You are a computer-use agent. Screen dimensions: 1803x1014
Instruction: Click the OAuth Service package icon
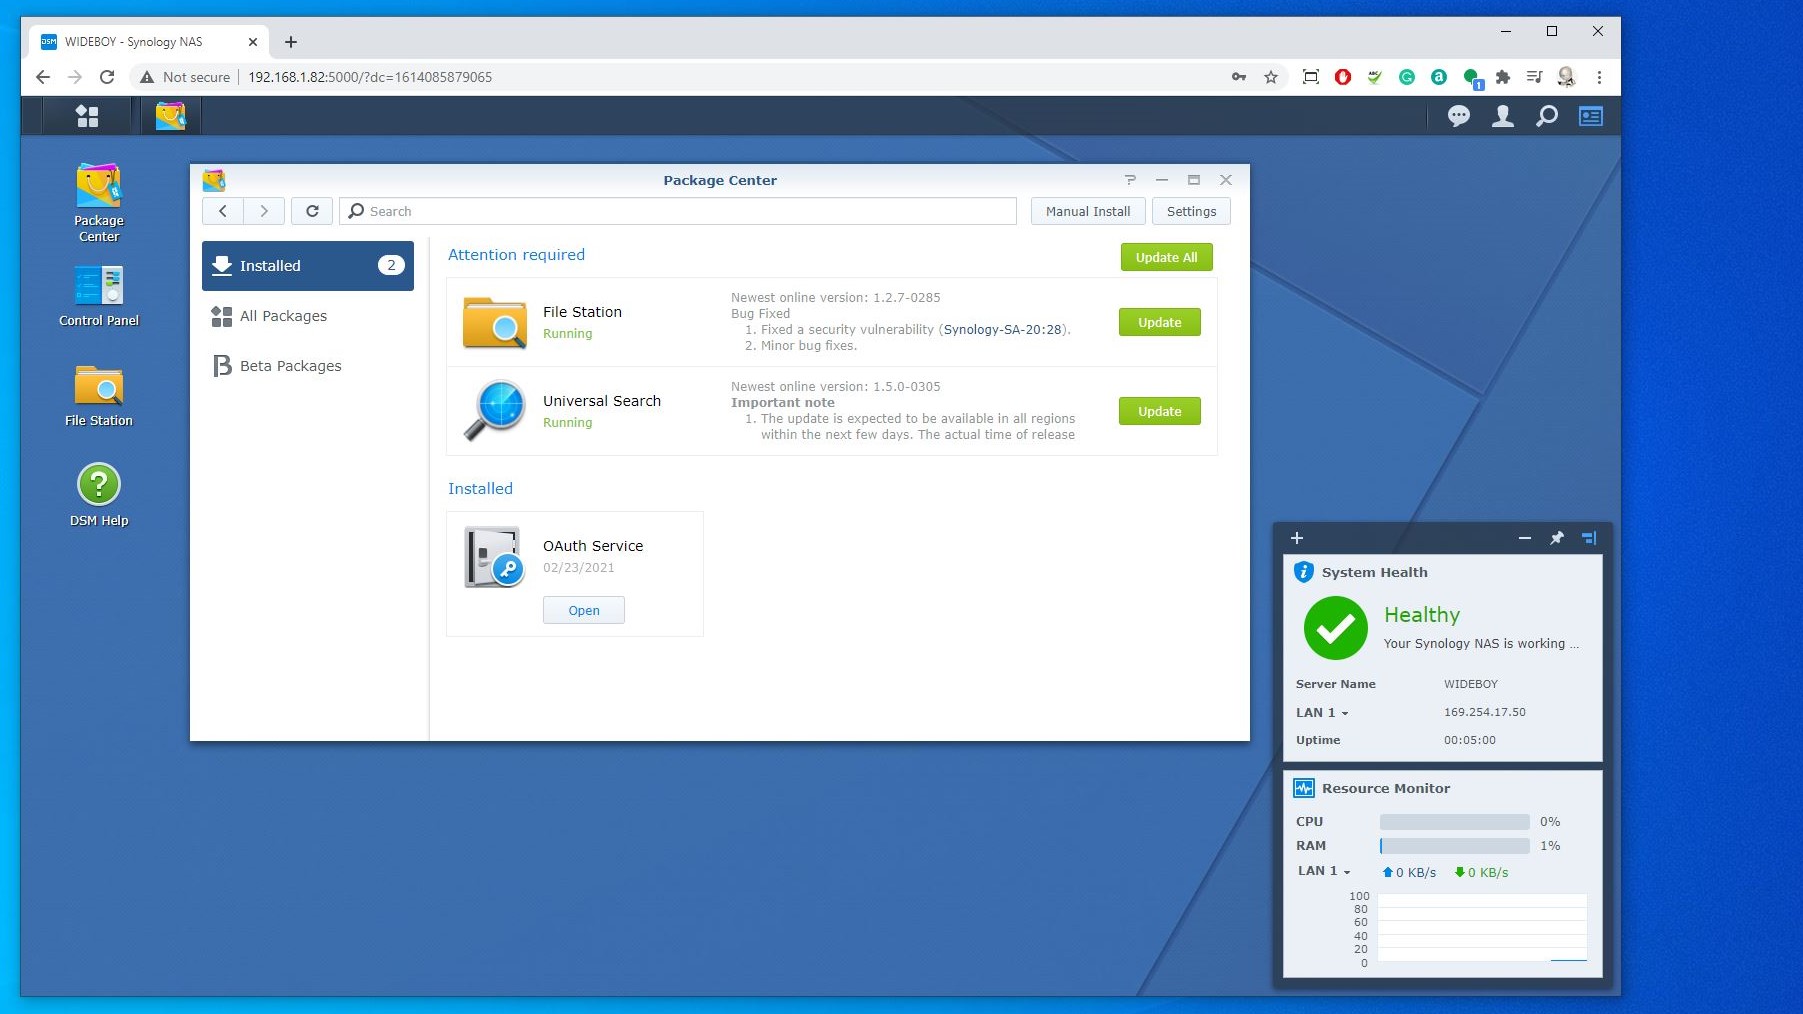coord(494,557)
